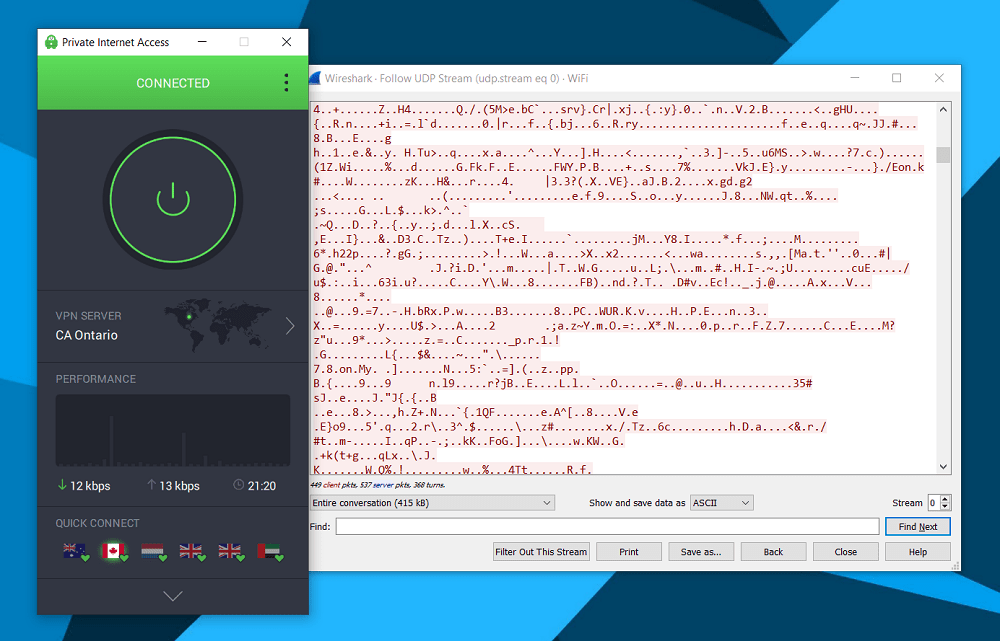Click the stream scrollbar down arrow

[943, 467]
